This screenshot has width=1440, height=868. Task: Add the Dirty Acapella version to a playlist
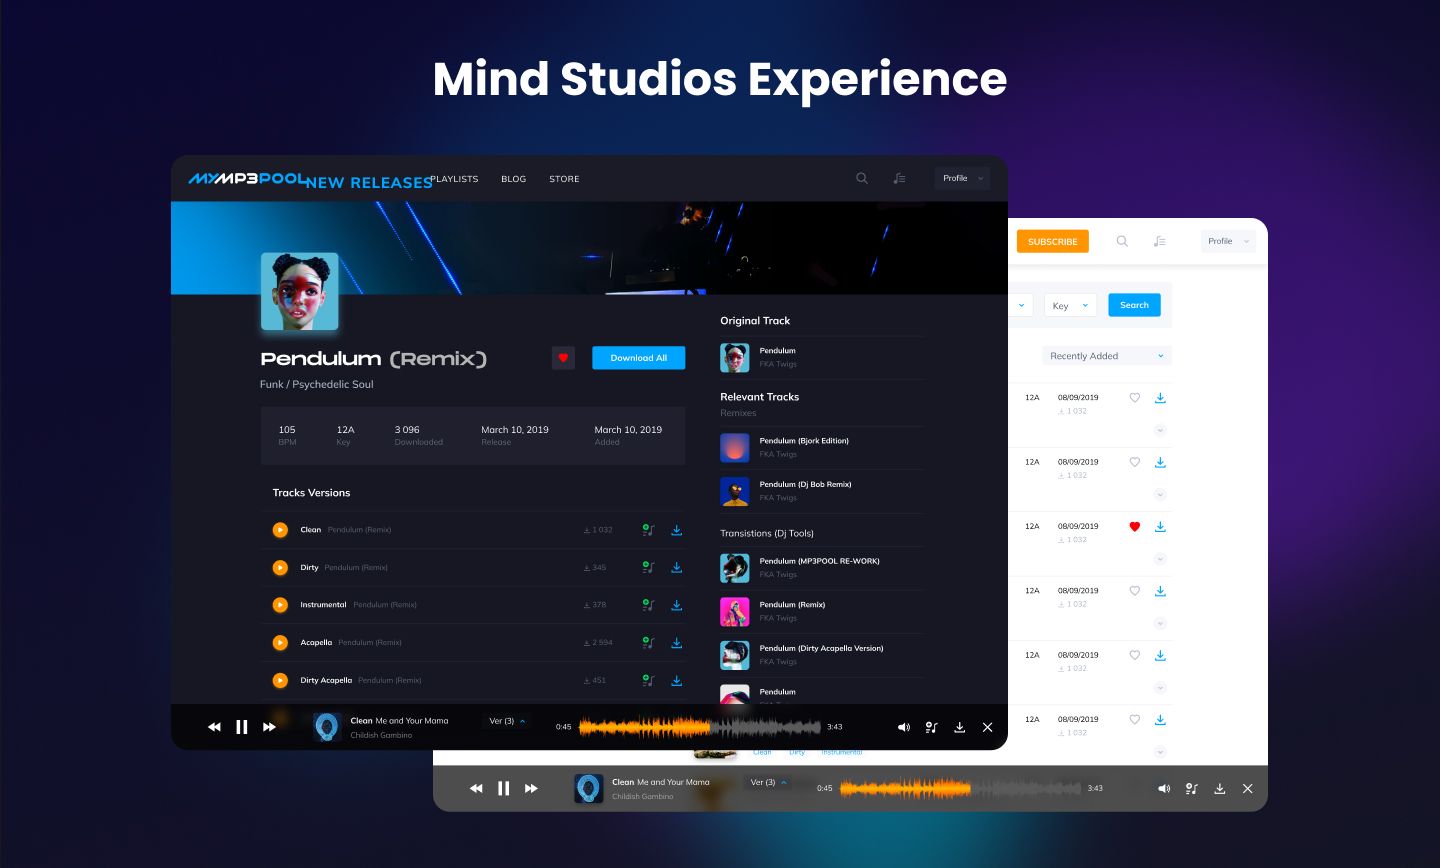coord(648,680)
